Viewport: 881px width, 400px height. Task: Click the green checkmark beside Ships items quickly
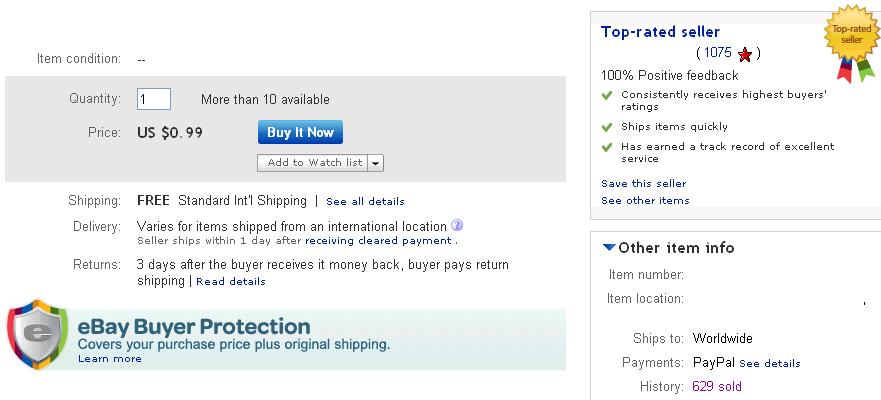[x=607, y=127]
